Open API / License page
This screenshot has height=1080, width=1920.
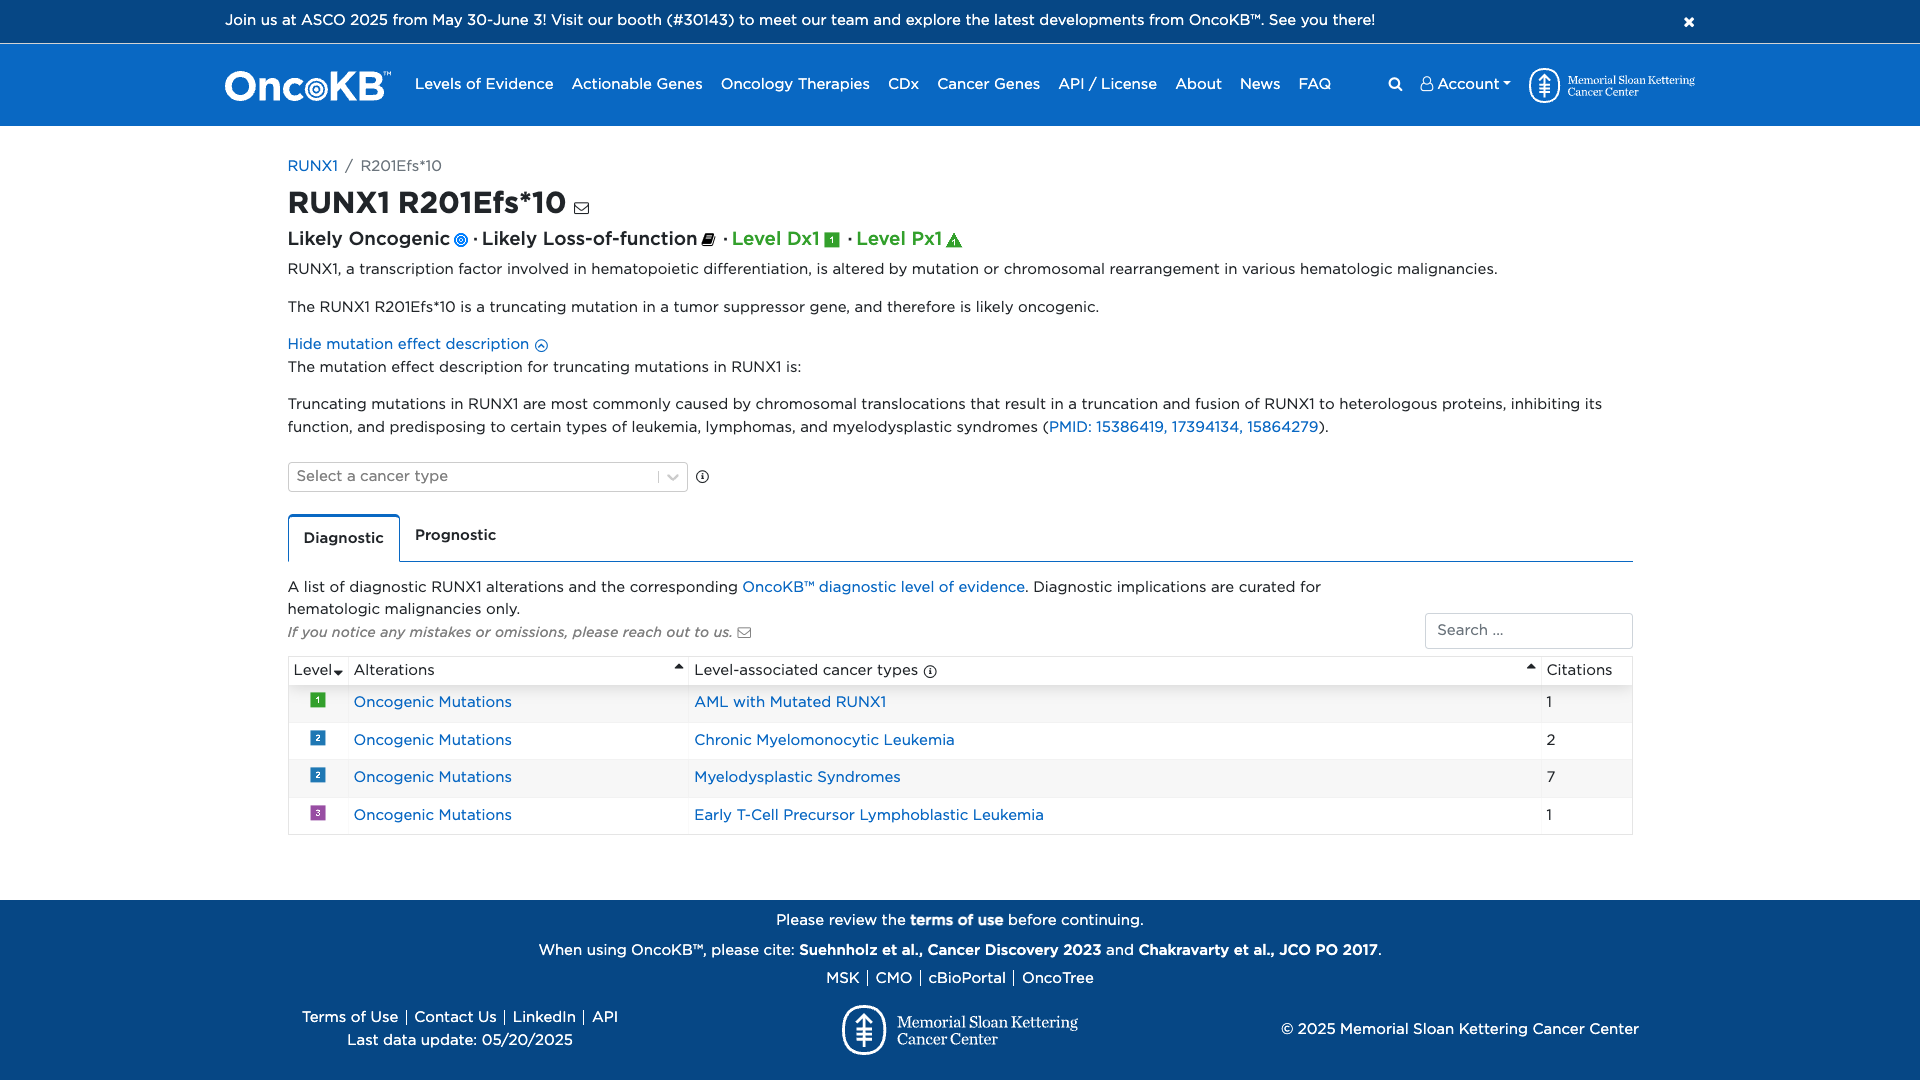1107,85
